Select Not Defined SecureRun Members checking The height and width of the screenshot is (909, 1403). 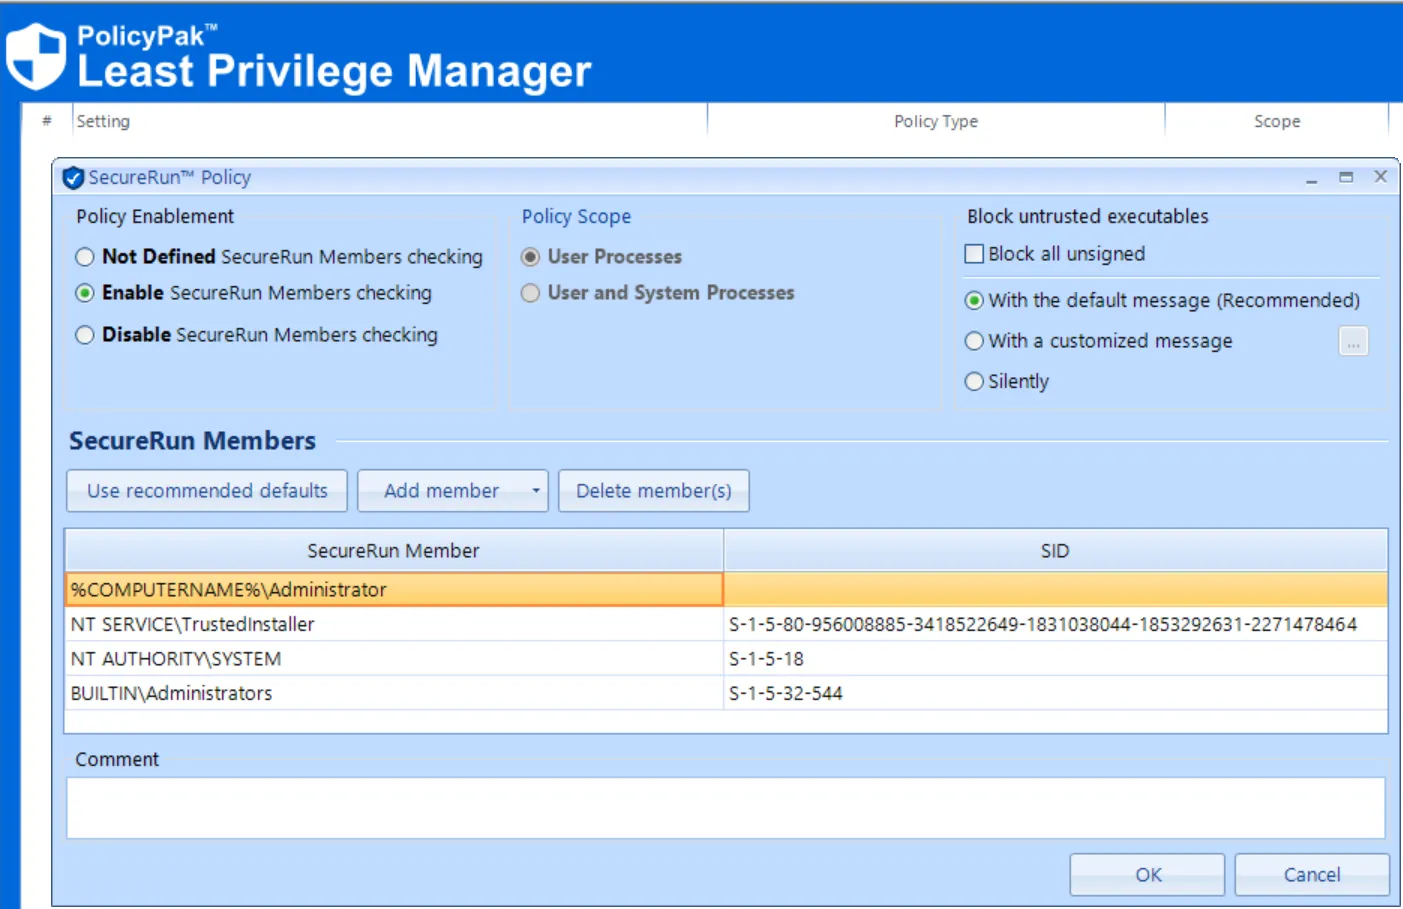pyautogui.click(x=85, y=257)
